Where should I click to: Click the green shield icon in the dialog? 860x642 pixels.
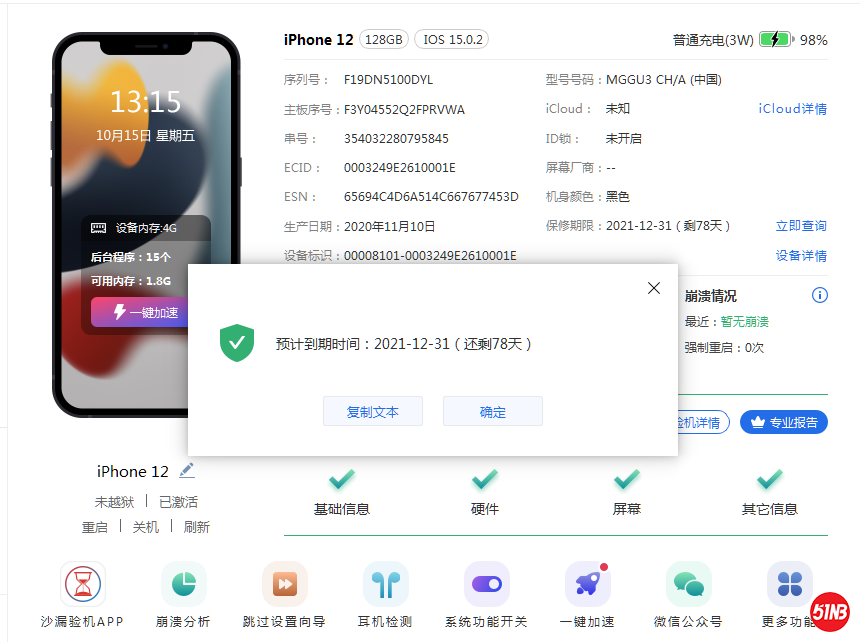coord(237,343)
